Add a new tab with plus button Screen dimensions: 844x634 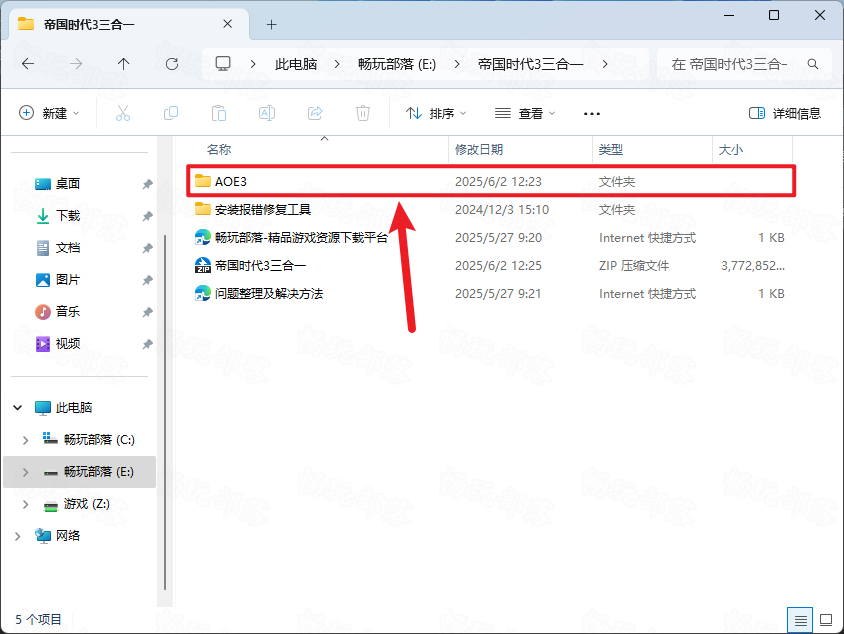[x=271, y=24]
